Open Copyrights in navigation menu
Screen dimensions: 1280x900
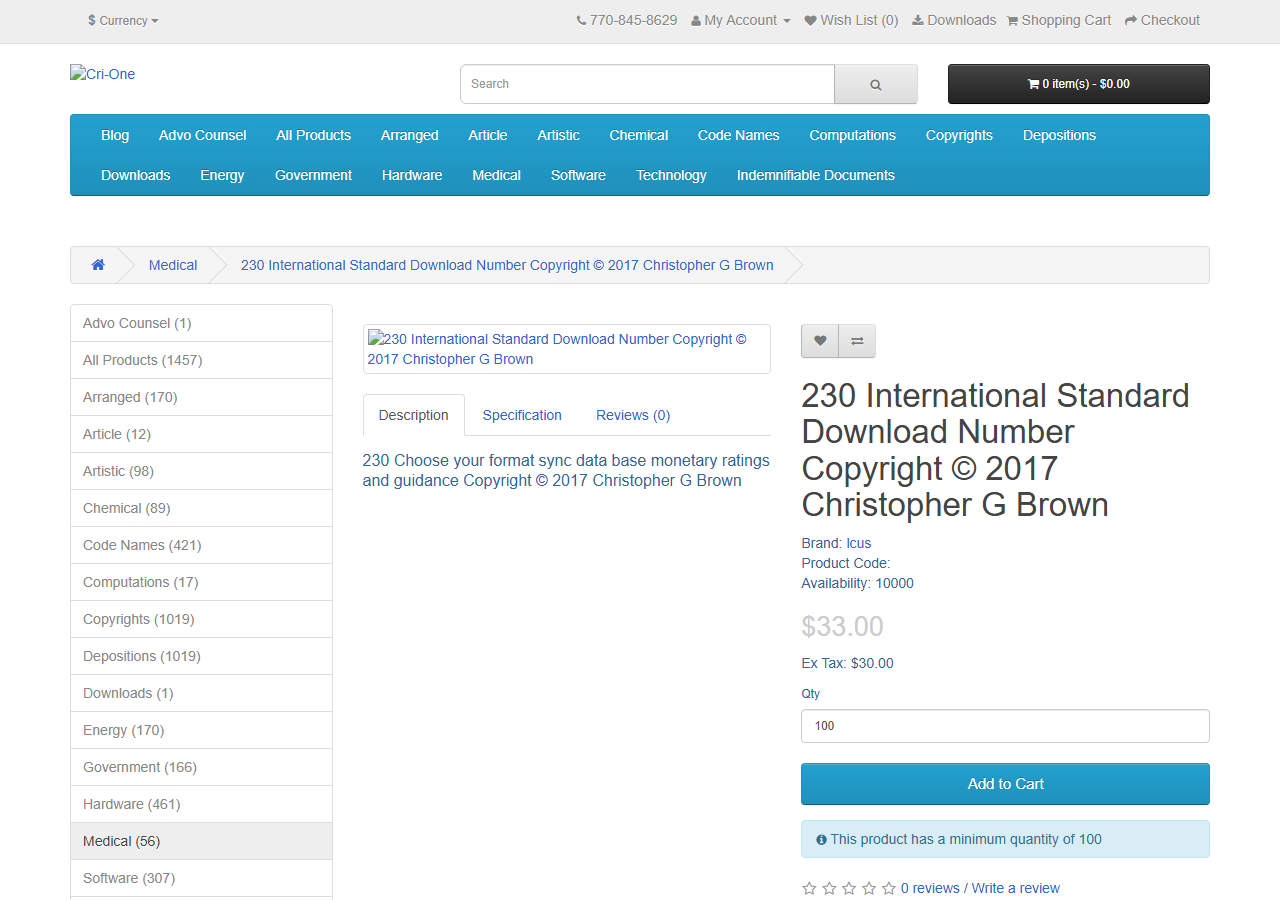[959, 135]
